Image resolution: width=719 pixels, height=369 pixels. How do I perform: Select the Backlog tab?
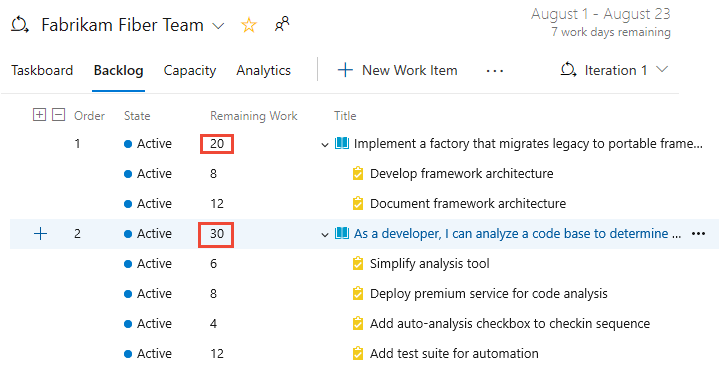pyautogui.click(x=118, y=70)
